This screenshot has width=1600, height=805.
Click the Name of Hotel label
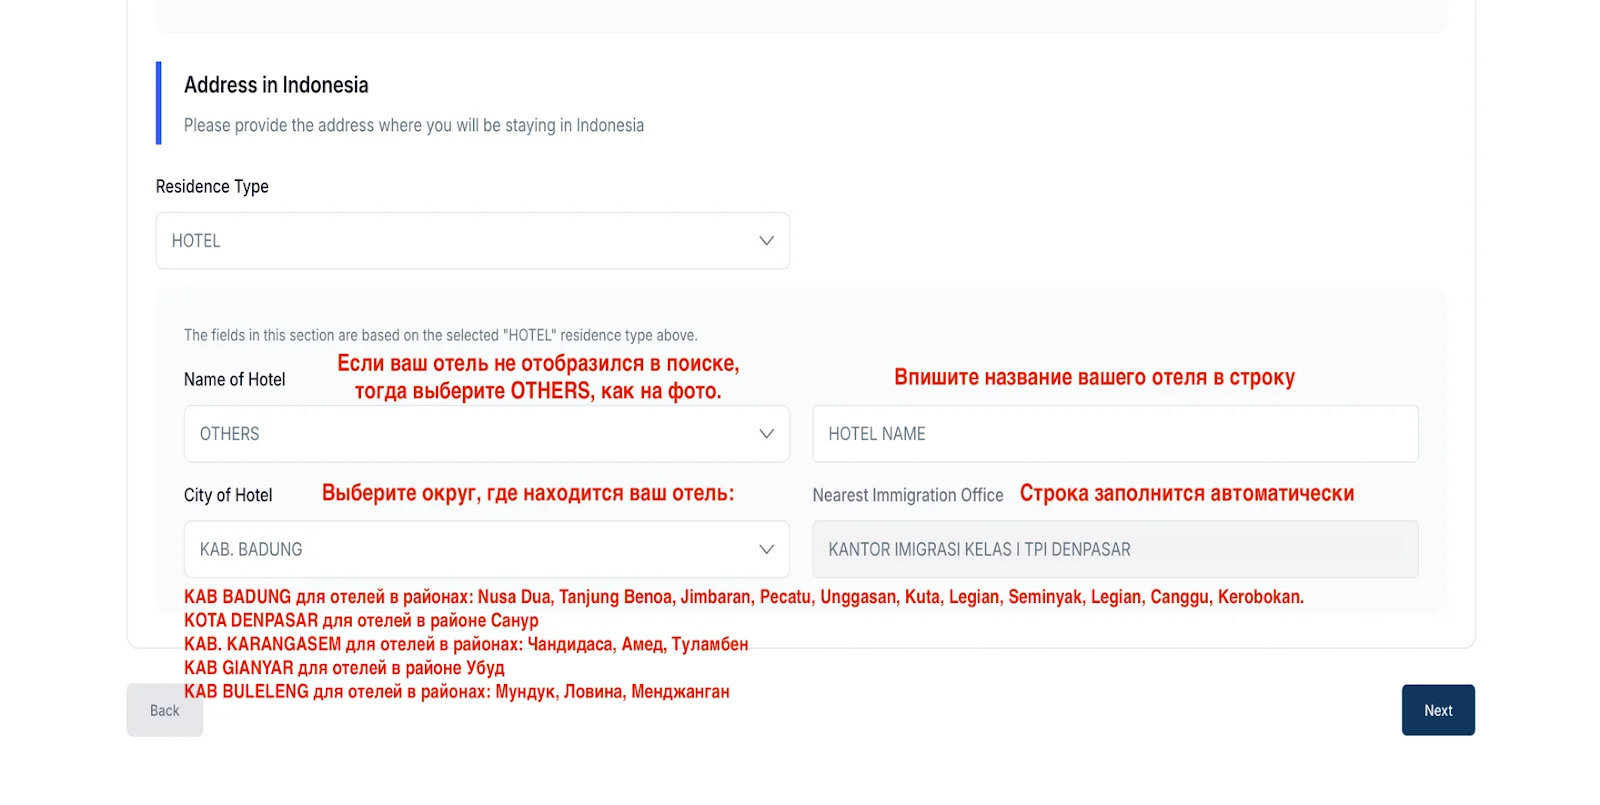coord(234,380)
